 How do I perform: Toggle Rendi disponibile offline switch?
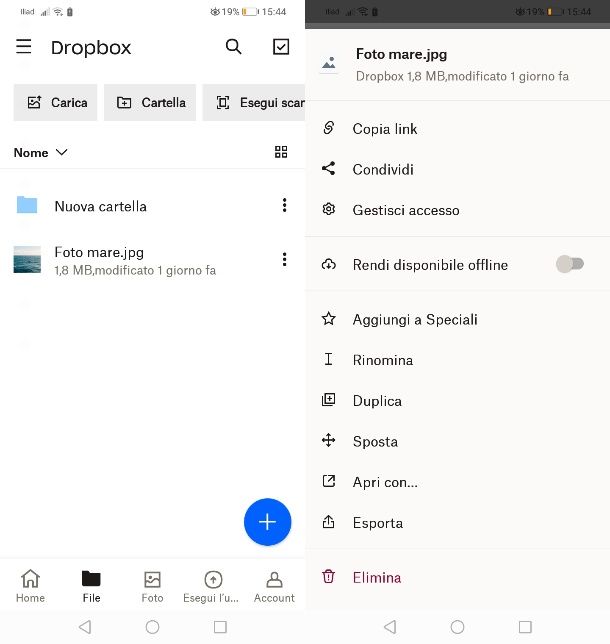[x=570, y=264]
